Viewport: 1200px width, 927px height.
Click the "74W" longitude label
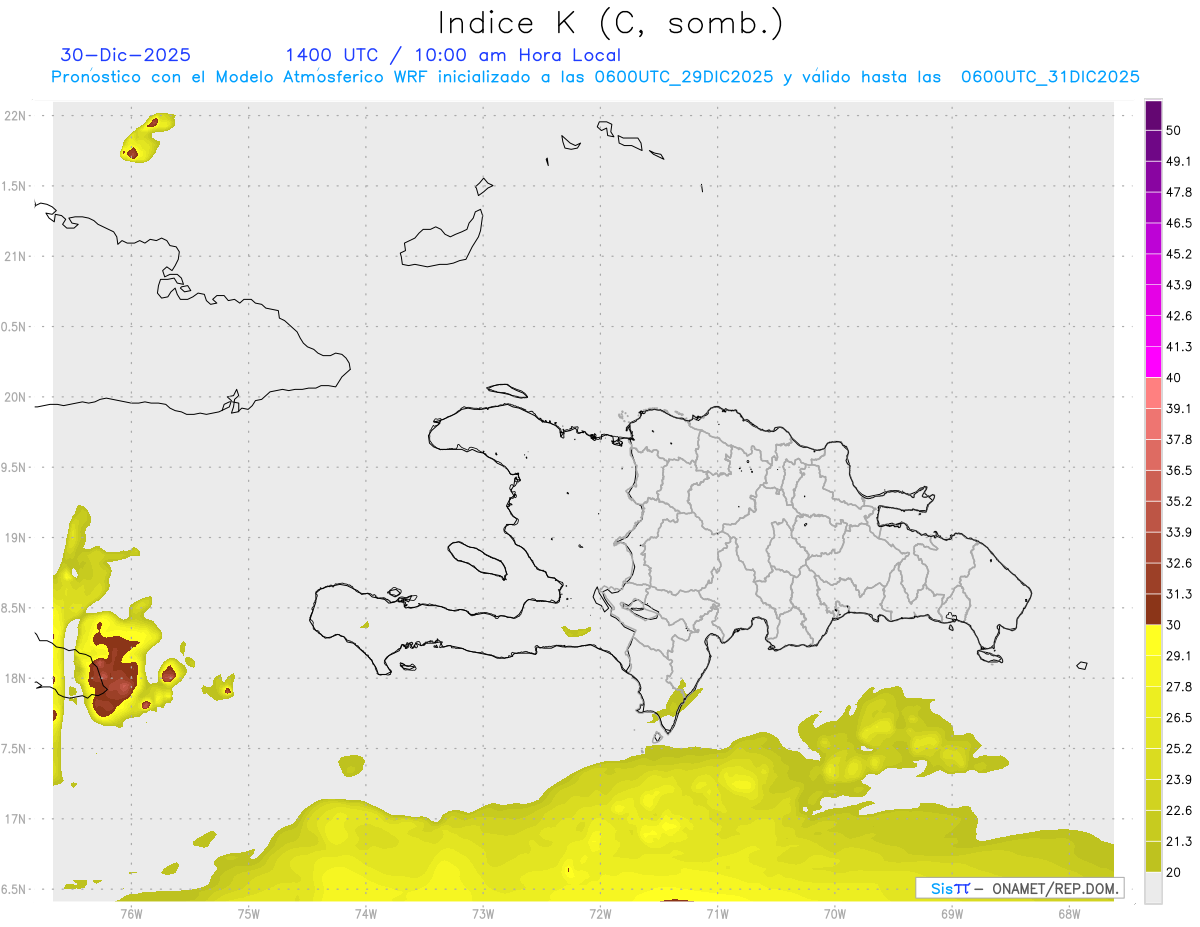365,913
